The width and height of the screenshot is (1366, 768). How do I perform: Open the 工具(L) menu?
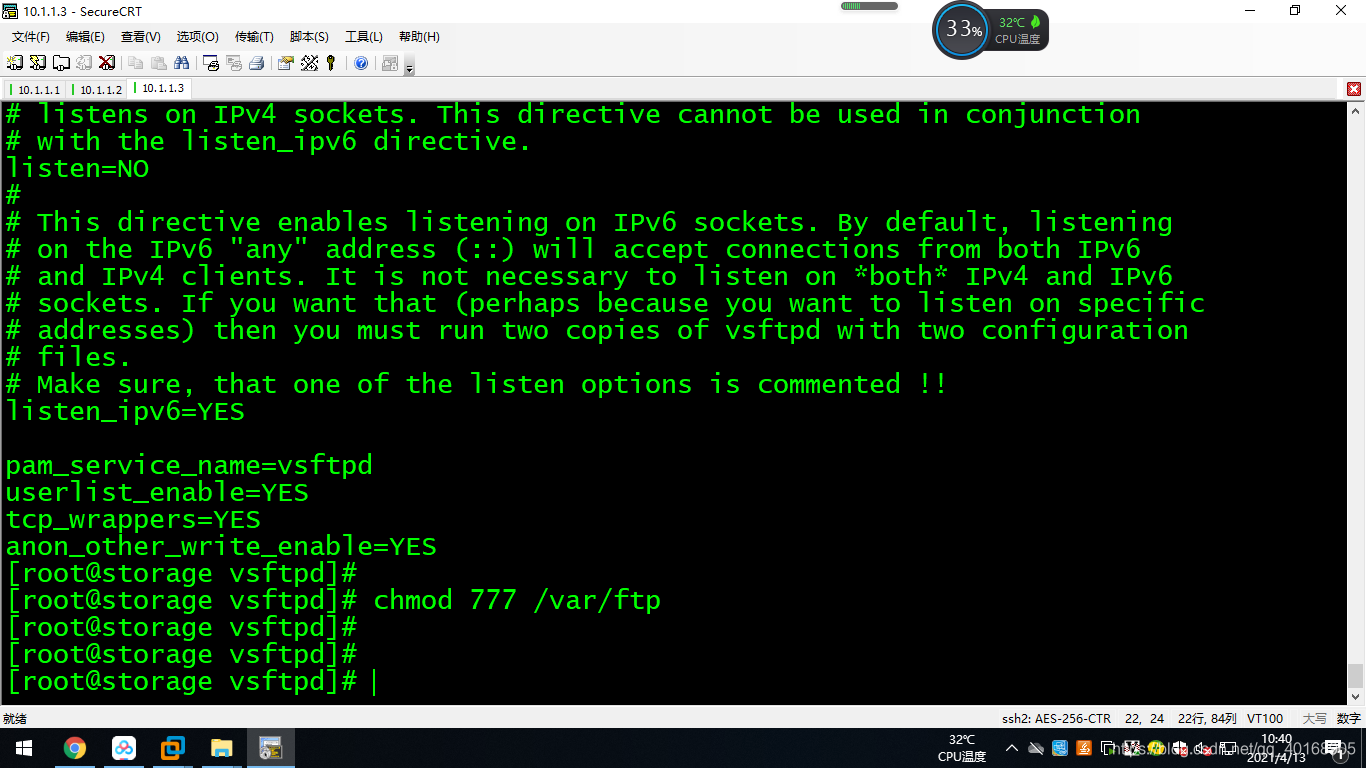coord(364,37)
